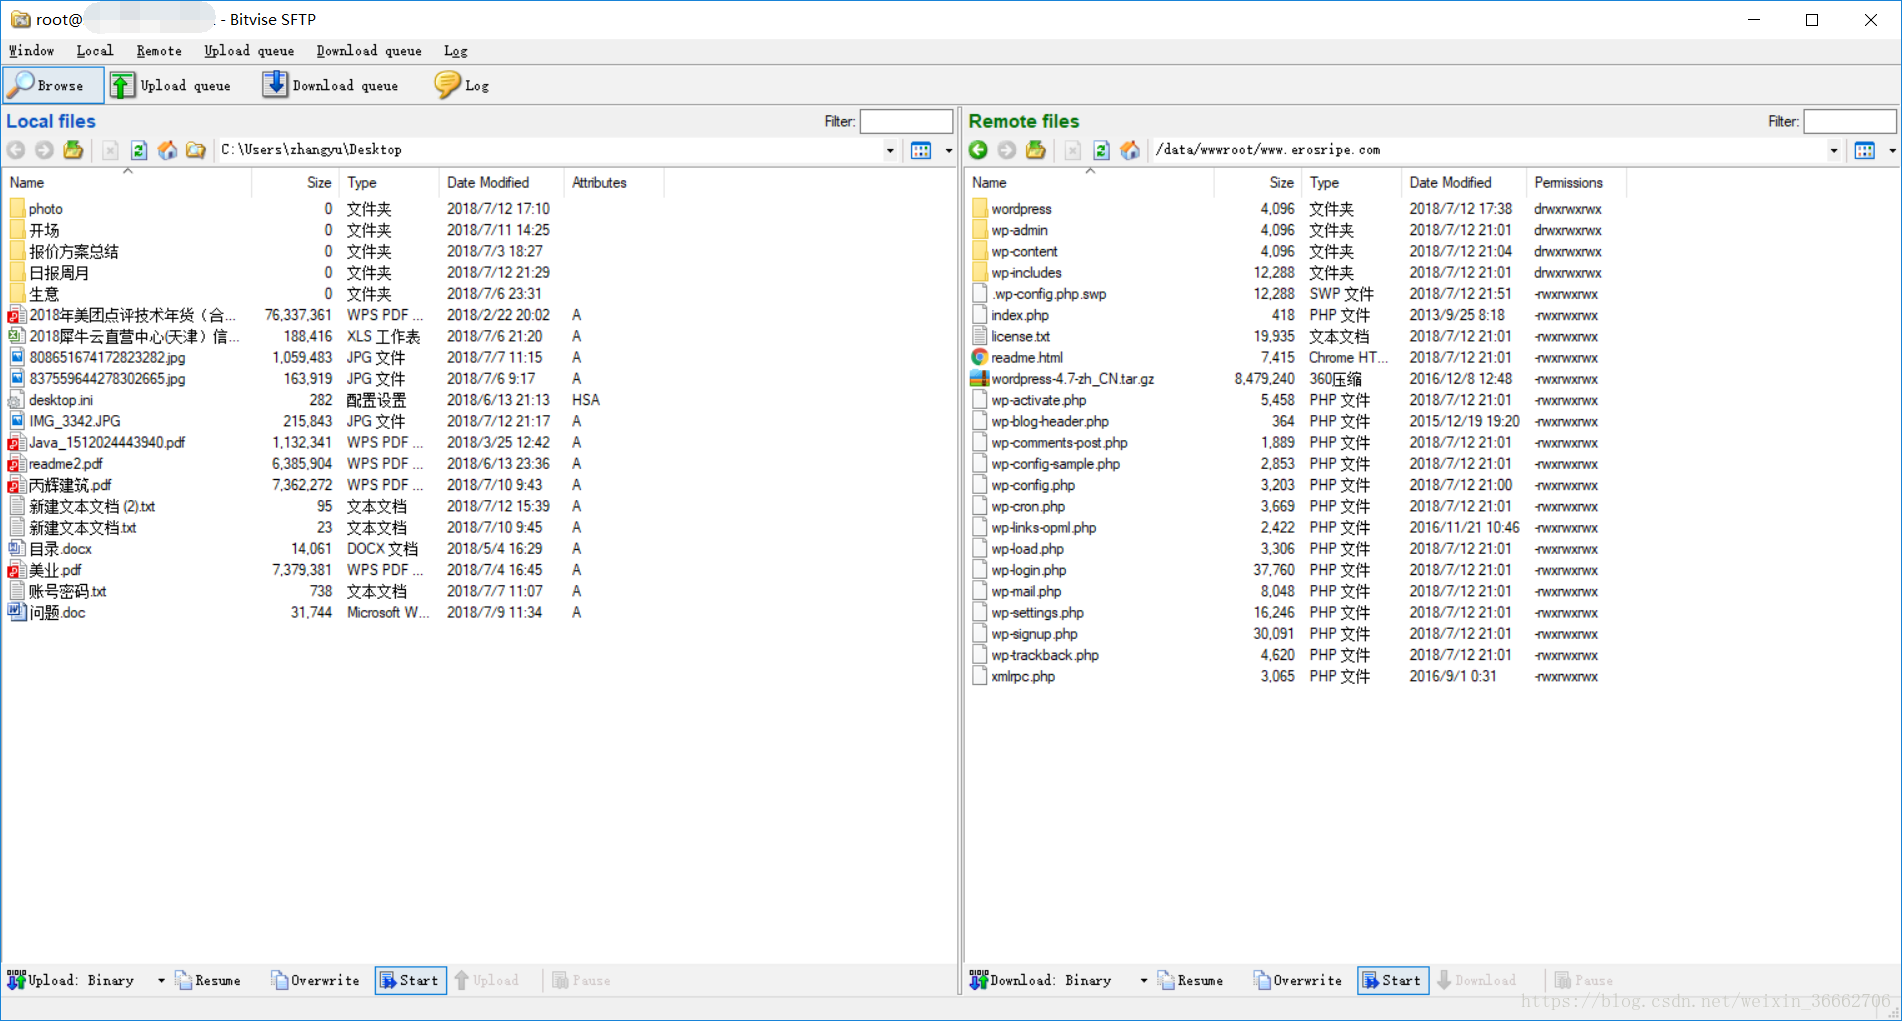Open the Upload queue menu
The image size is (1902, 1021).
[x=249, y=51]
